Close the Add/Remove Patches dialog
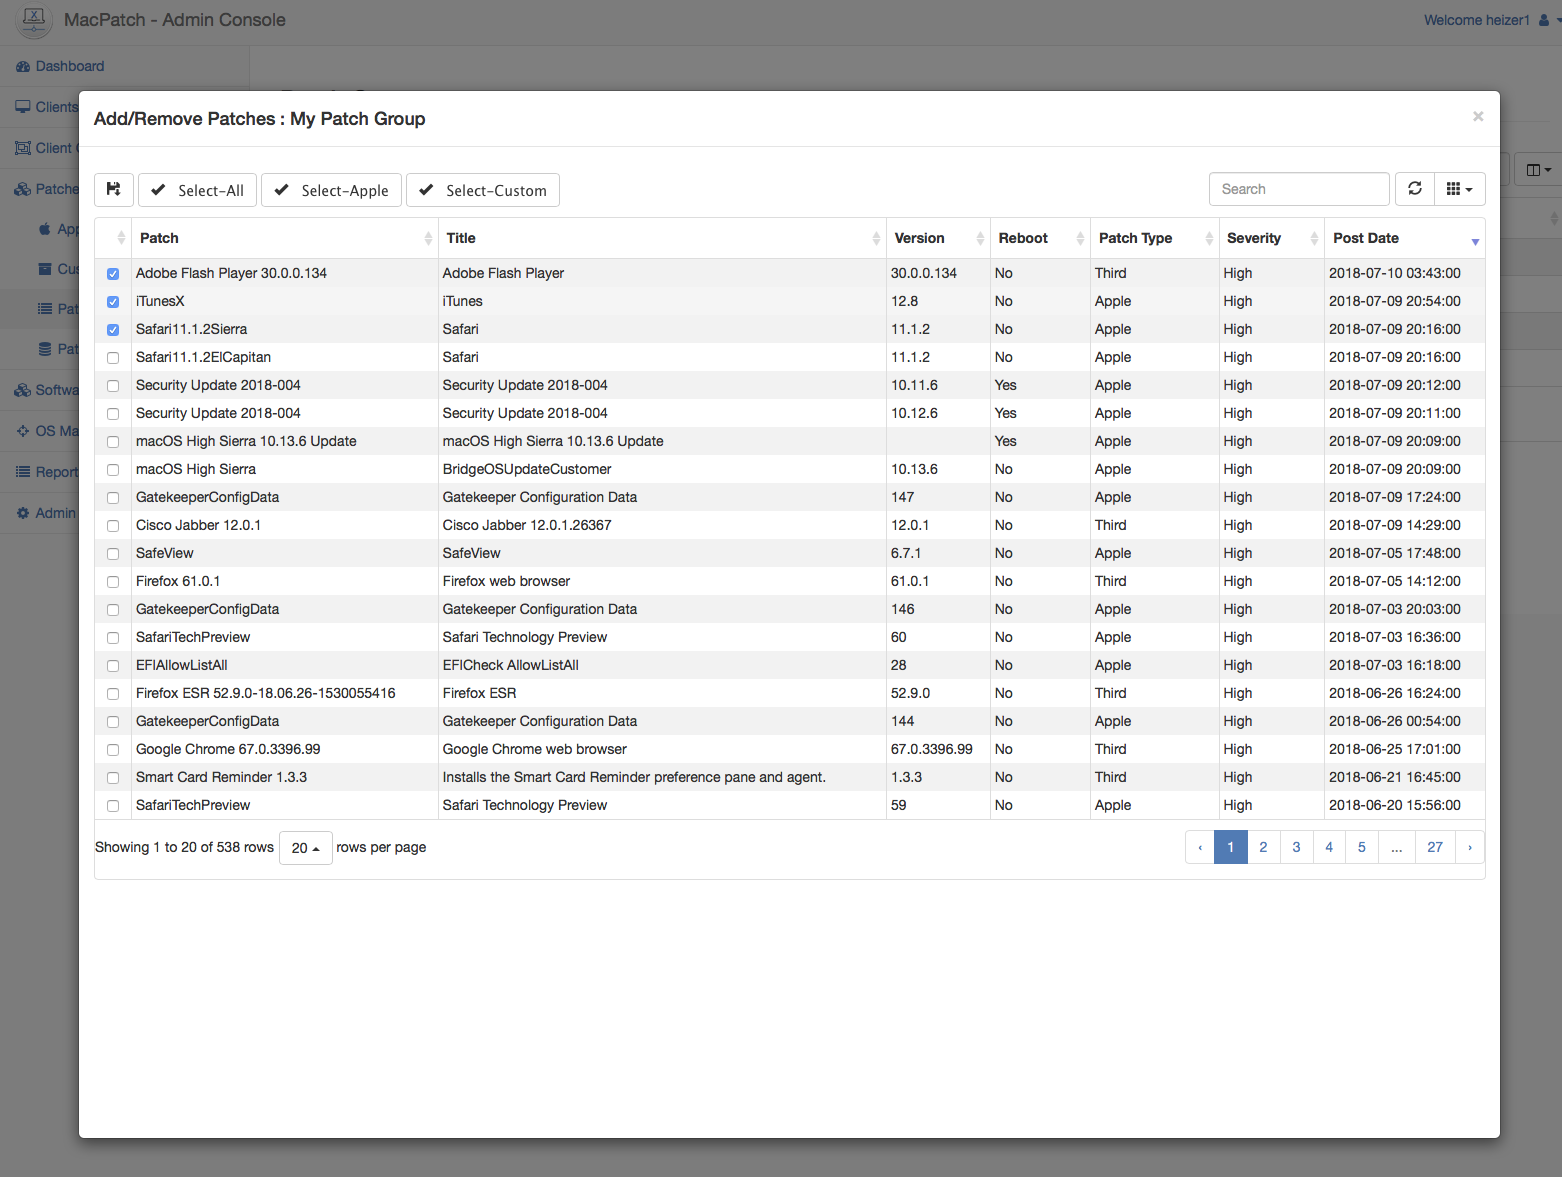 (x=1478, y=117)
